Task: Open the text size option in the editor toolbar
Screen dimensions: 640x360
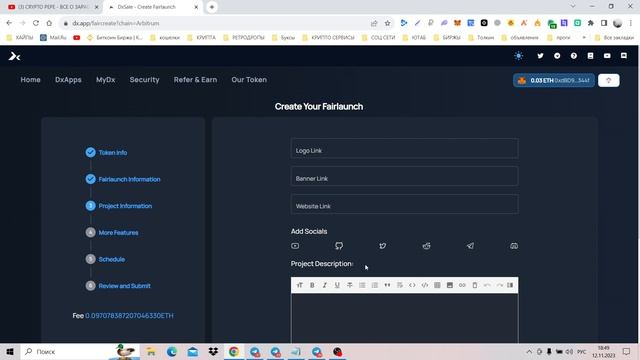Action: 300,285
